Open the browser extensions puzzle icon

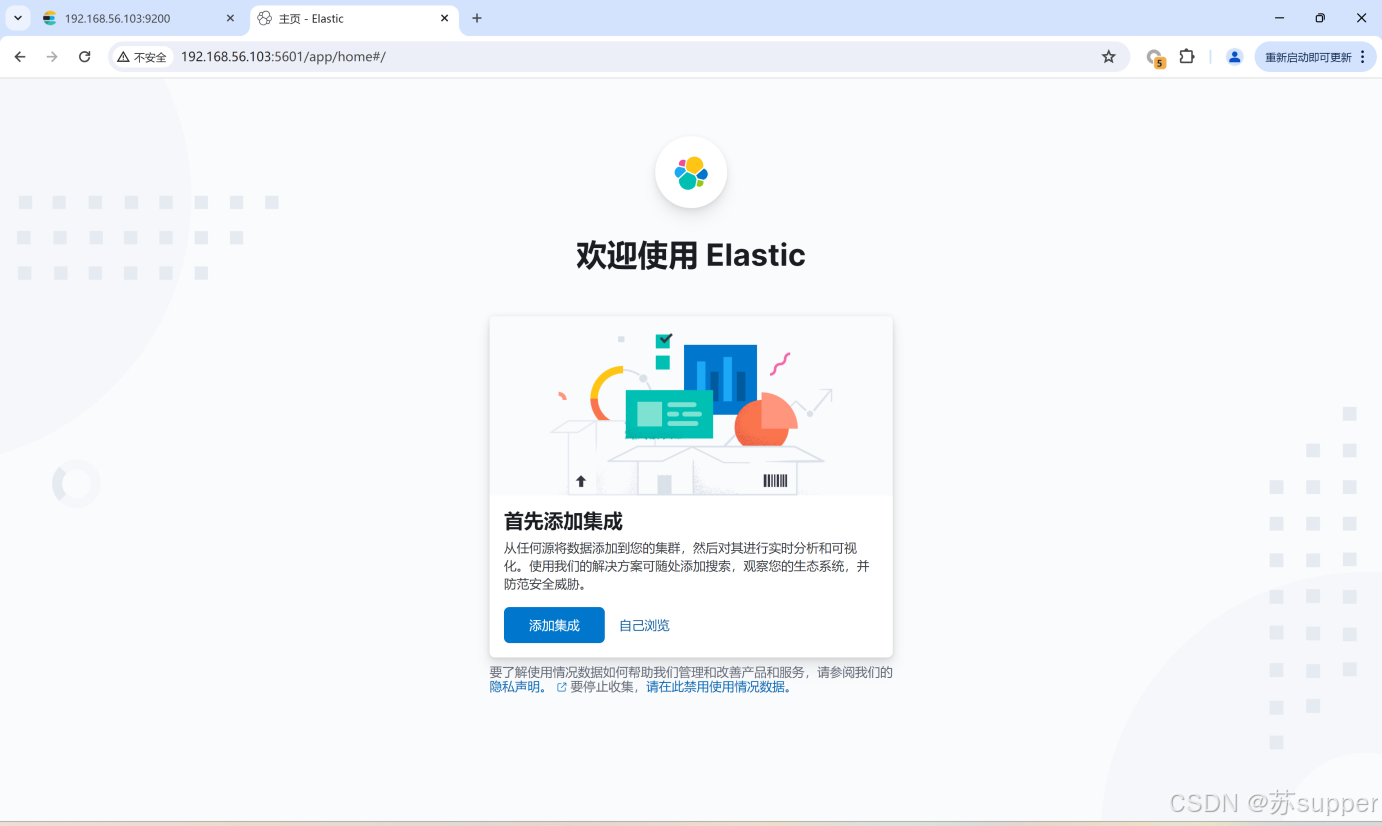[x=1187, y=57]
